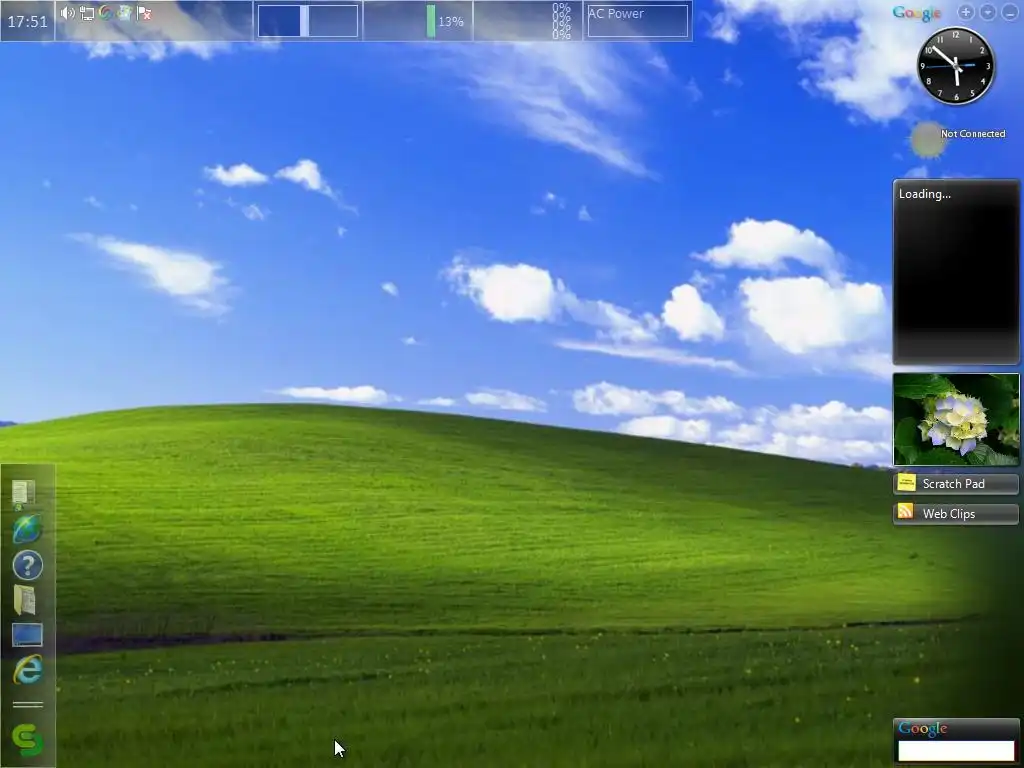
Task: Click the yellow sticky note Scratch Pad icon
Action: coord(906,483)
